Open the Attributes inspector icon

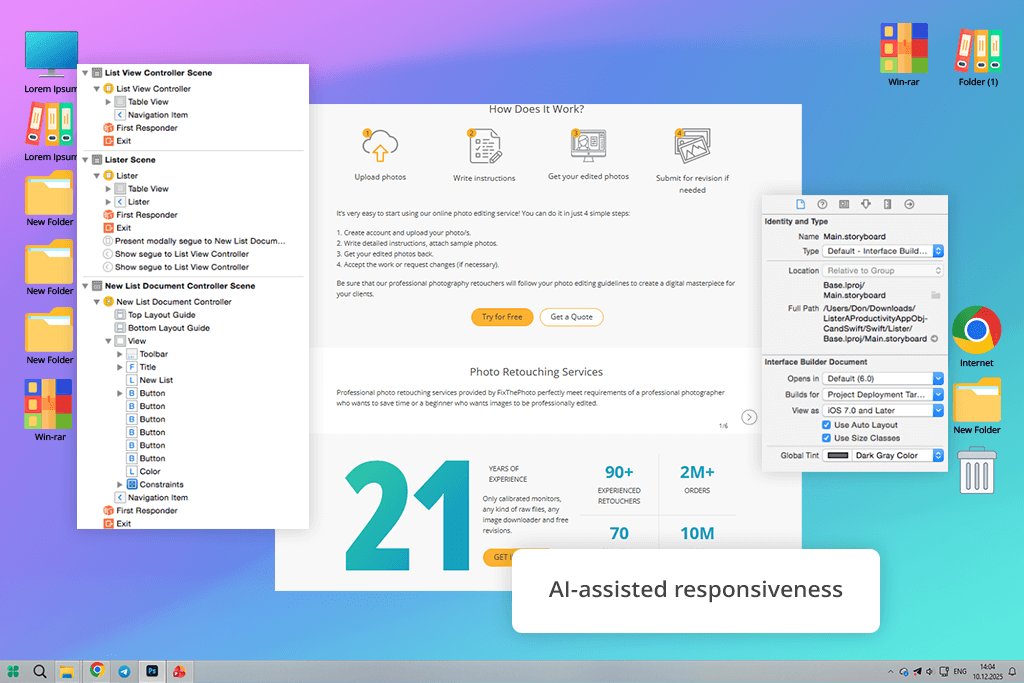pos(866,204)
